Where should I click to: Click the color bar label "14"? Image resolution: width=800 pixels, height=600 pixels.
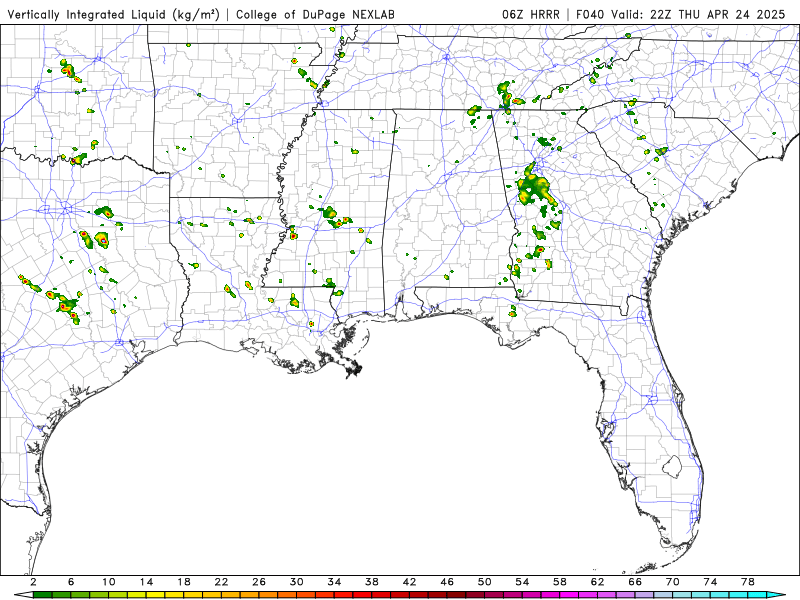click(x=146, y=582)
